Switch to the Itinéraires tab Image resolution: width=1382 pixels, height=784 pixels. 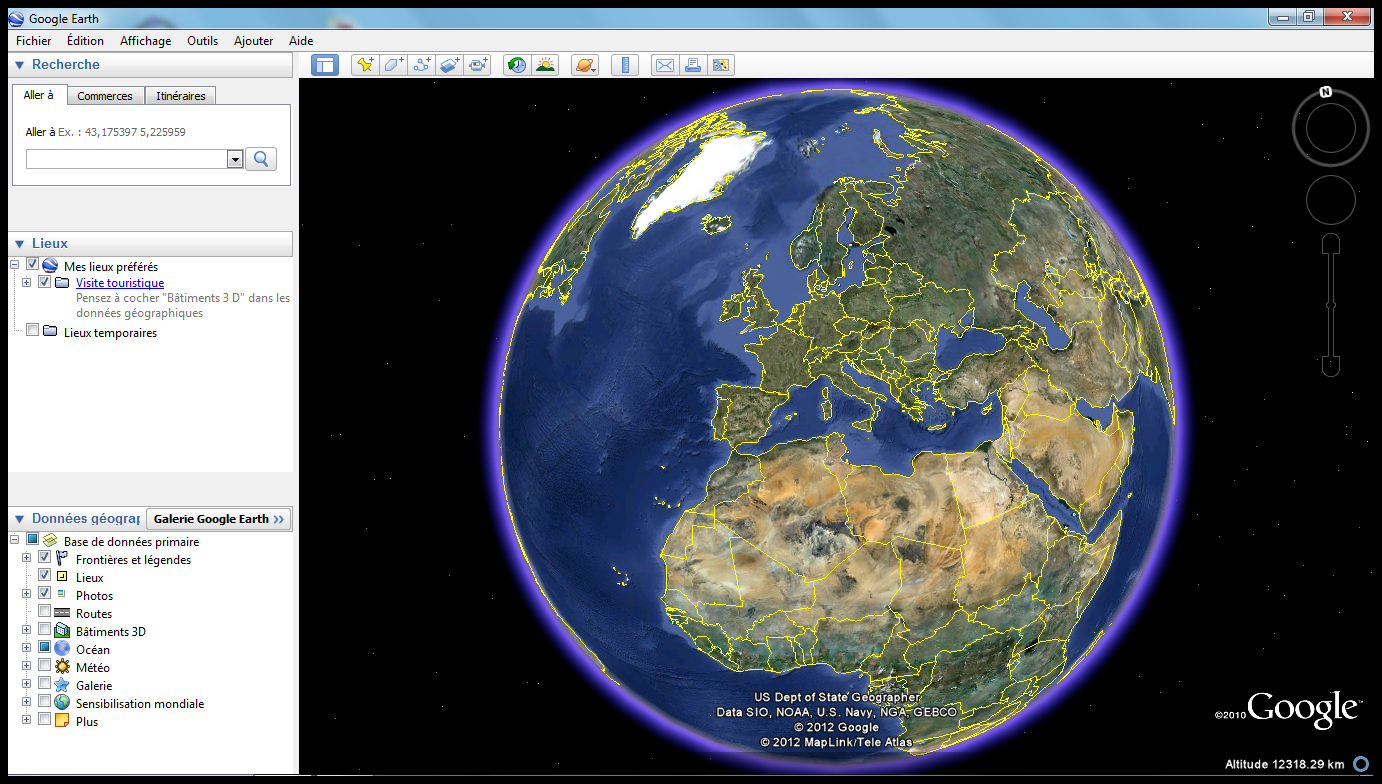click(x=180, y=96)
